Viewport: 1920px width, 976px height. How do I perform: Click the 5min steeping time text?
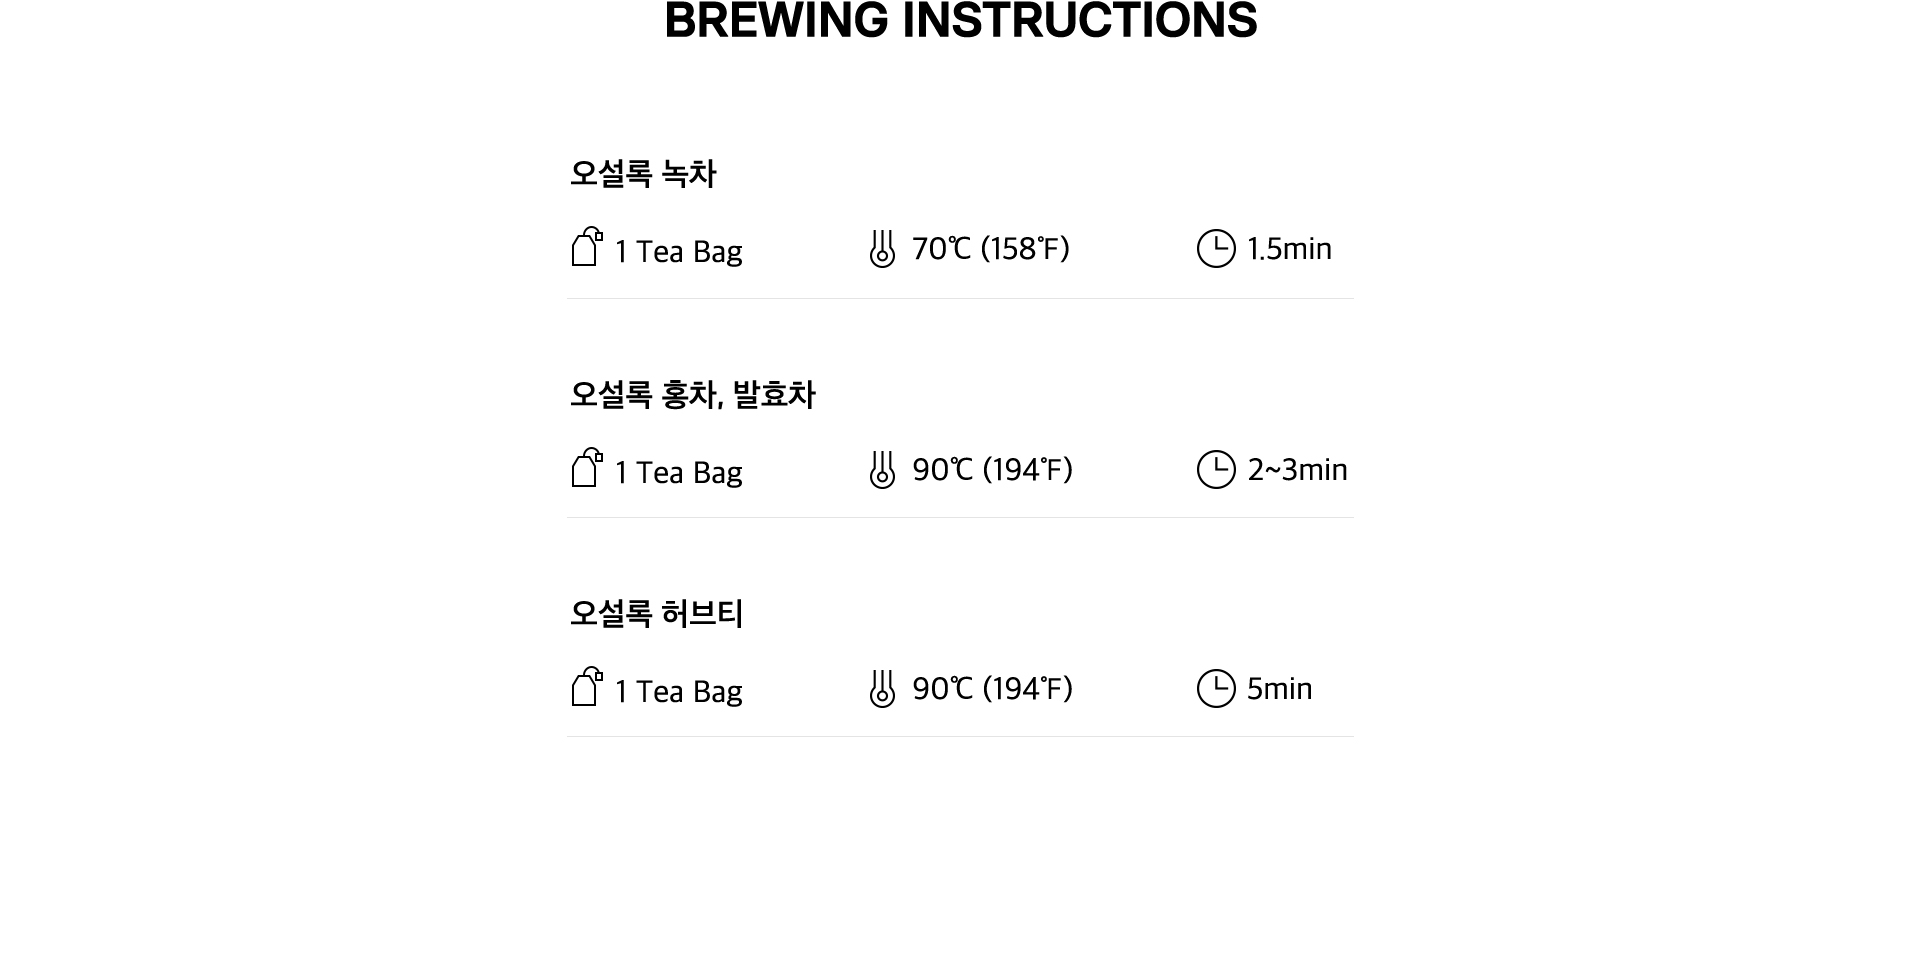[1279, 688]
